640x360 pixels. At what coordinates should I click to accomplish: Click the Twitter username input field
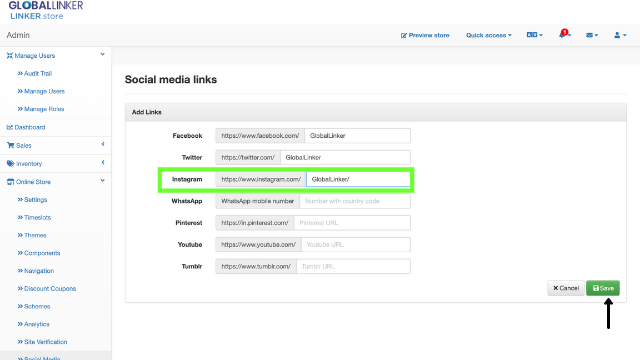point(345,158)
